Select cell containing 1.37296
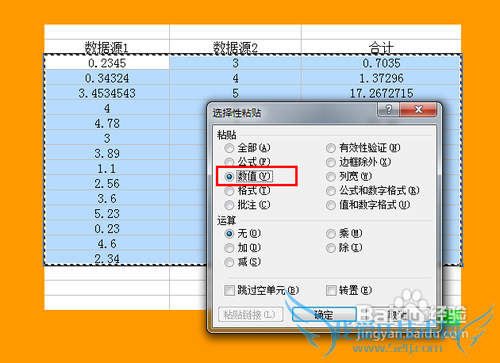Image resolution: width=500 pixels, height=363 pixels. pos(381,78)
